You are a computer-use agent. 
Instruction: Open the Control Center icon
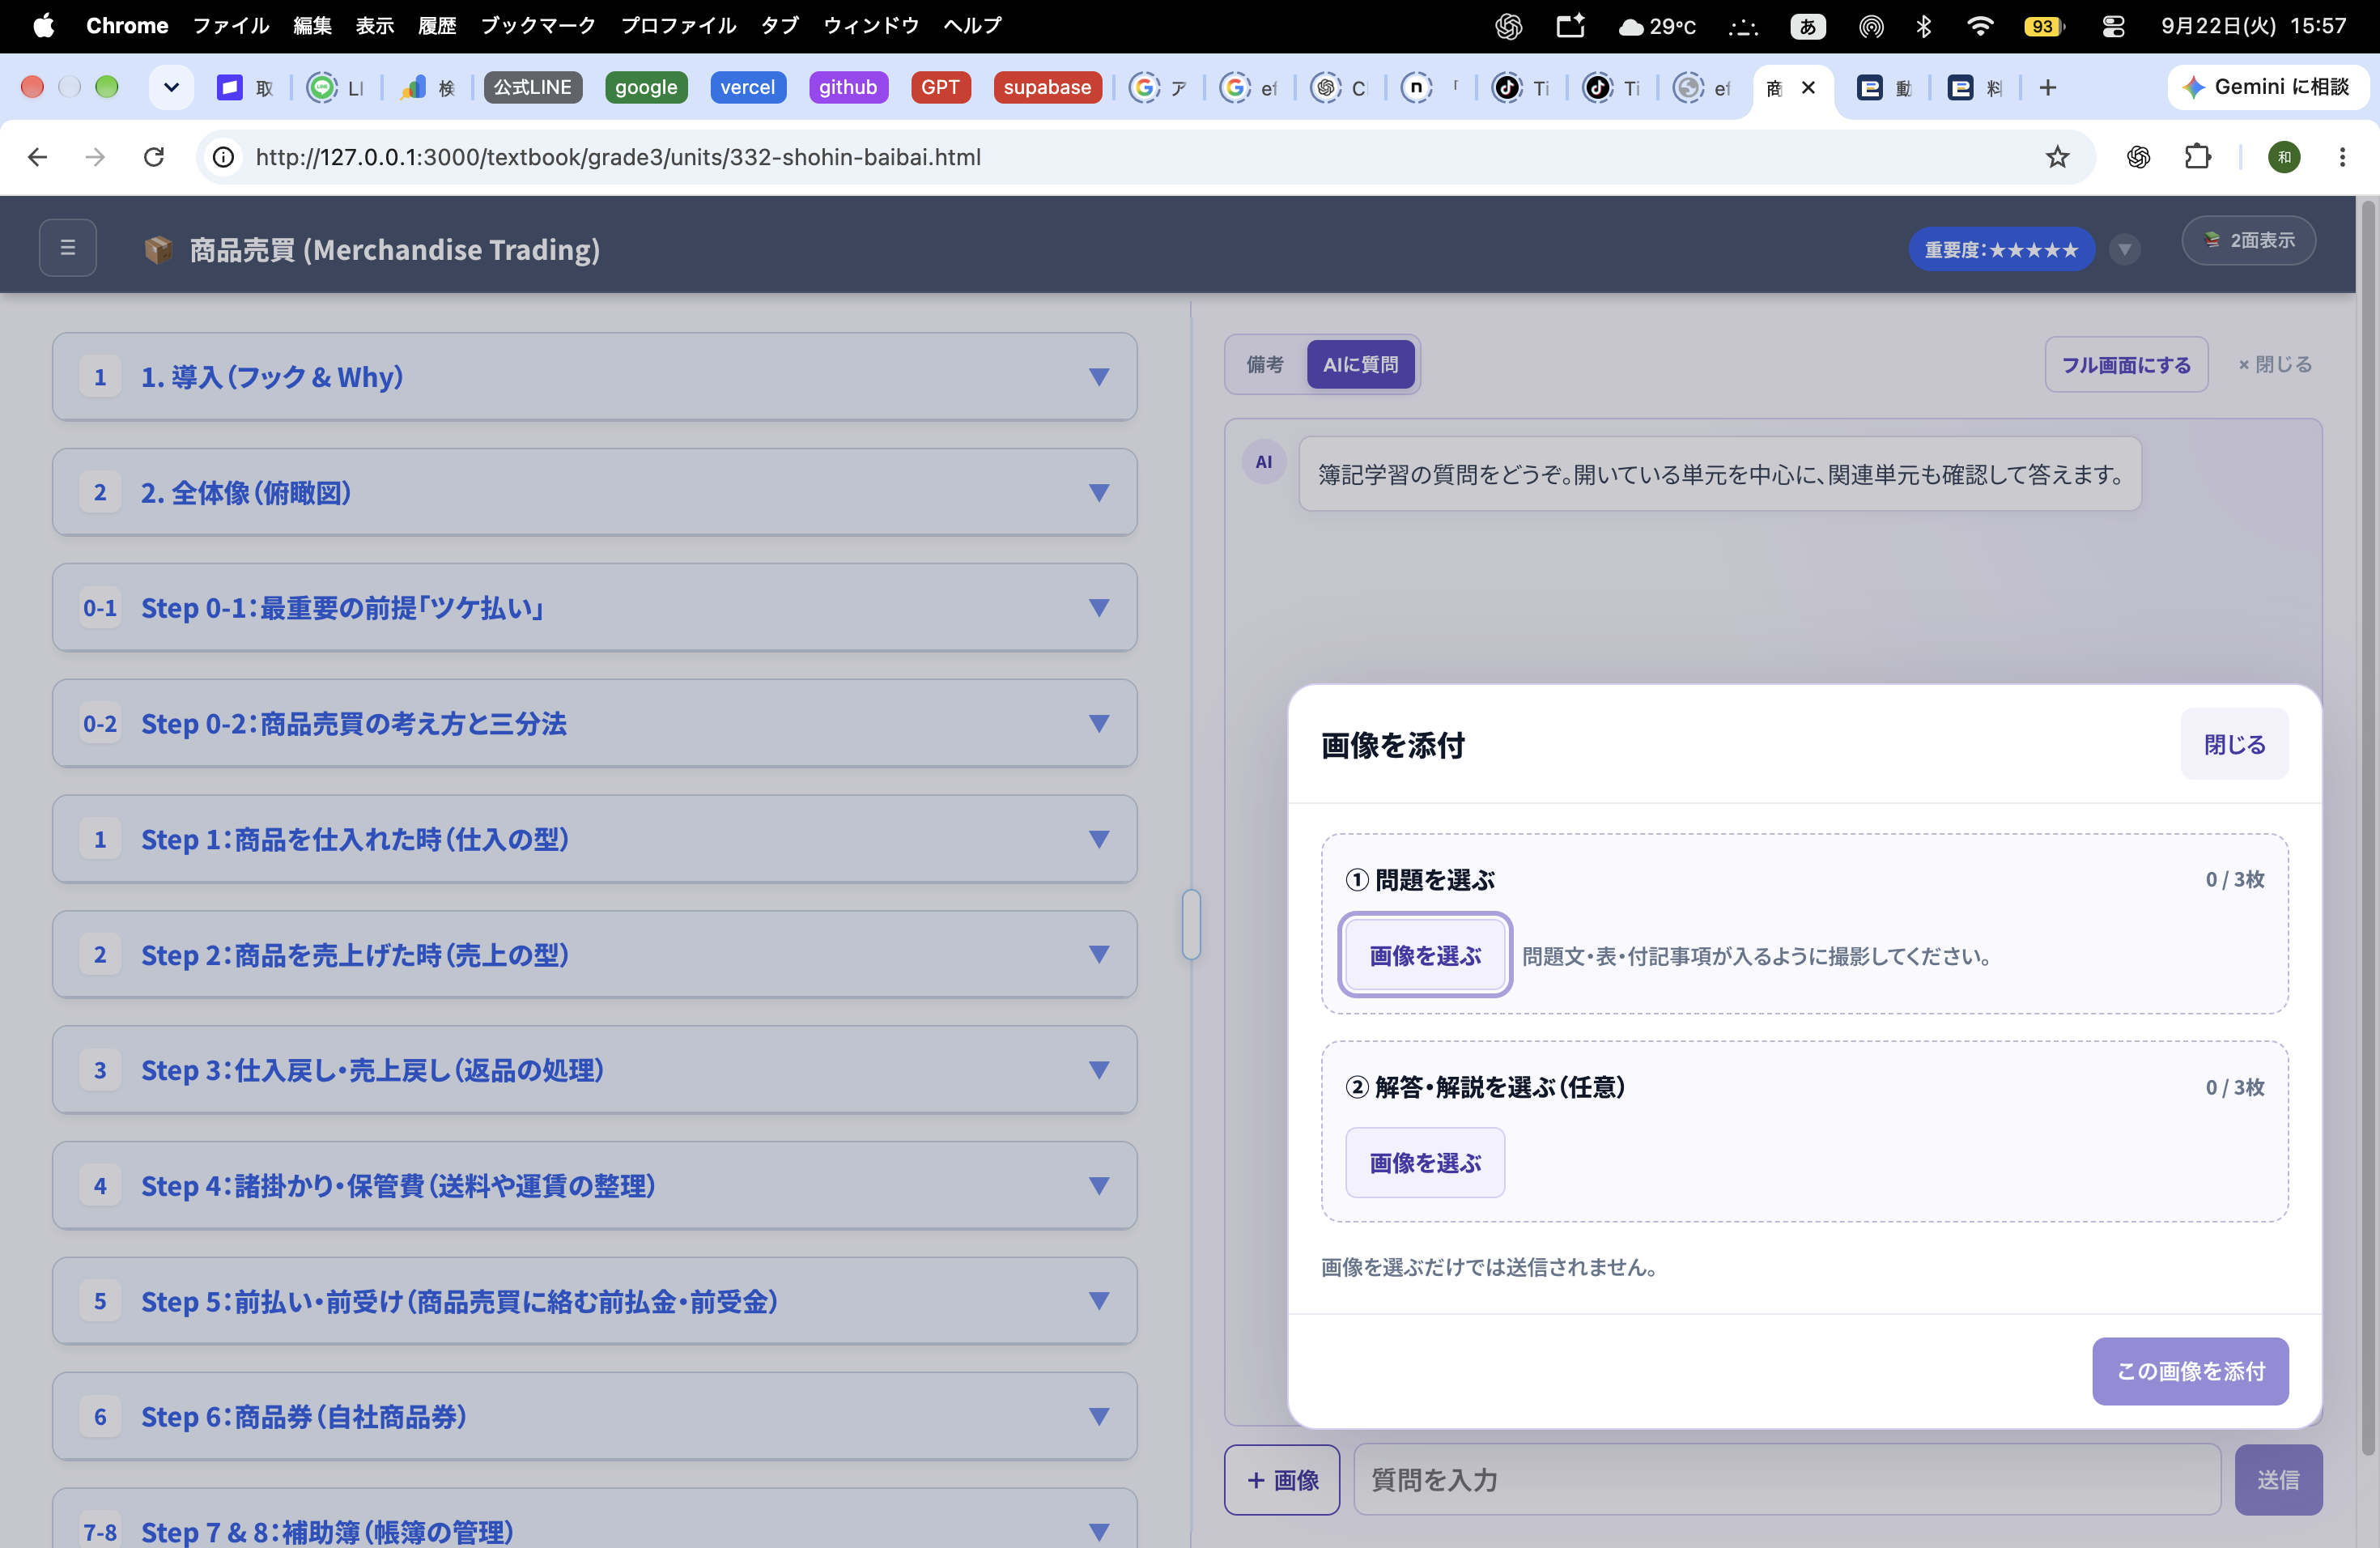click(x=2112, y=26)
